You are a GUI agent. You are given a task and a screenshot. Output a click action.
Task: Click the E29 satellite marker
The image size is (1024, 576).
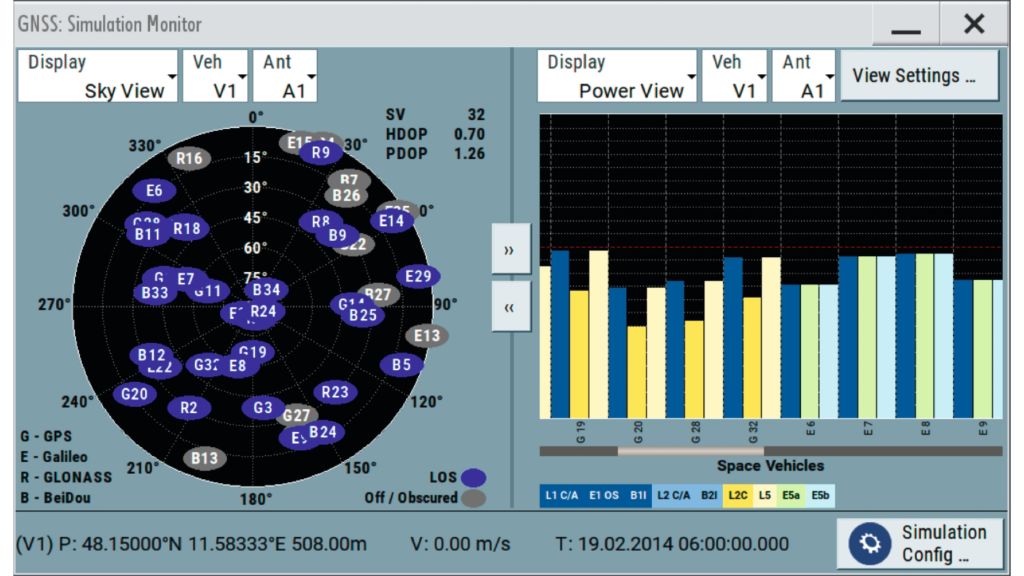click(419, 277)
